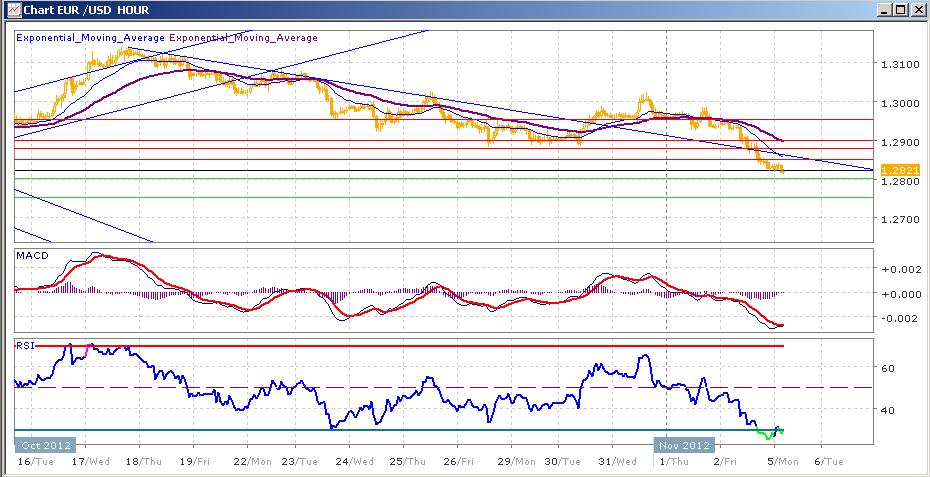Screen dimensions: 930x477
Task: Select the 31/Wed date on time axis
Action: [616, 461]
